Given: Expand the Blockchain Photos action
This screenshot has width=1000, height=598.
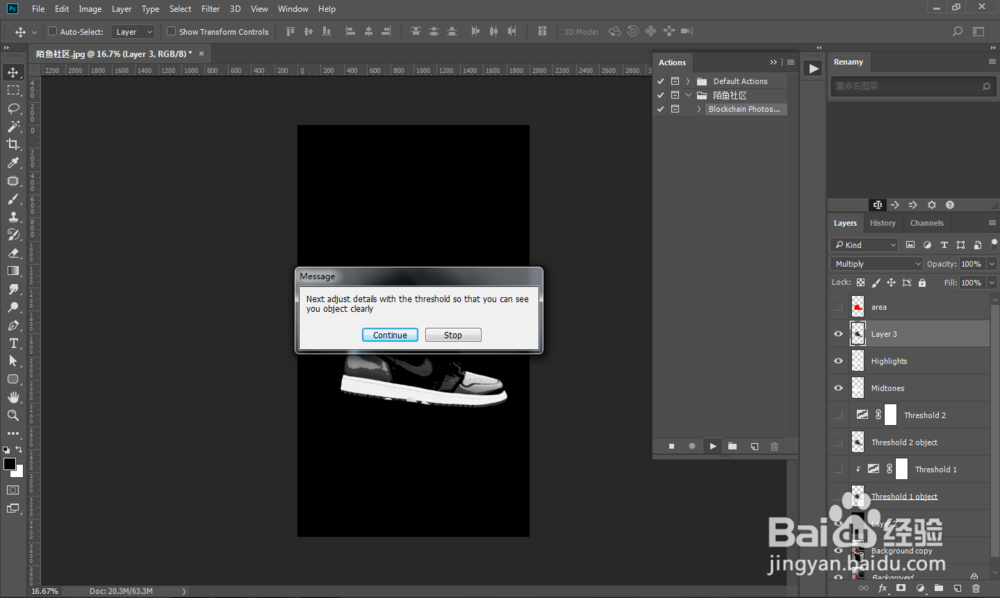Looking at the screenshot, I should pos(699,109).
